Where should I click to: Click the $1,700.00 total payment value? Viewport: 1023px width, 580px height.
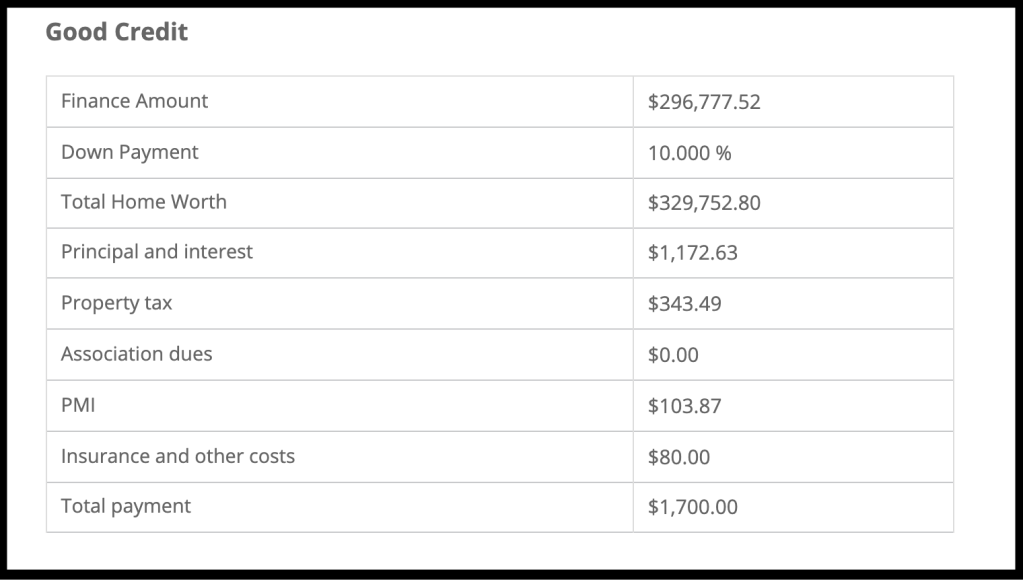(692, 507)
